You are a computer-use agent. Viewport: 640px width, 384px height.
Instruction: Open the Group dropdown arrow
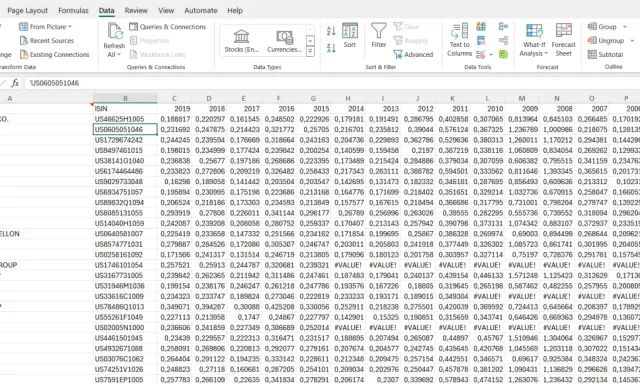pos(624,27)
